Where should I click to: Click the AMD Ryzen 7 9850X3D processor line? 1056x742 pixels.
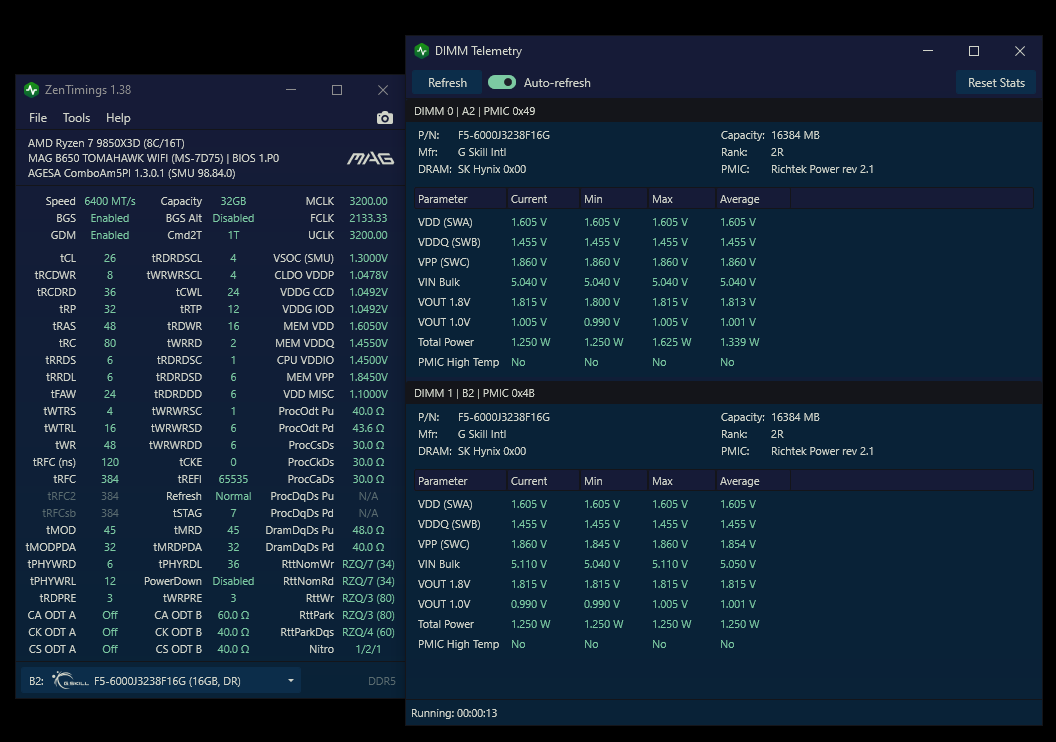(106, 143)
